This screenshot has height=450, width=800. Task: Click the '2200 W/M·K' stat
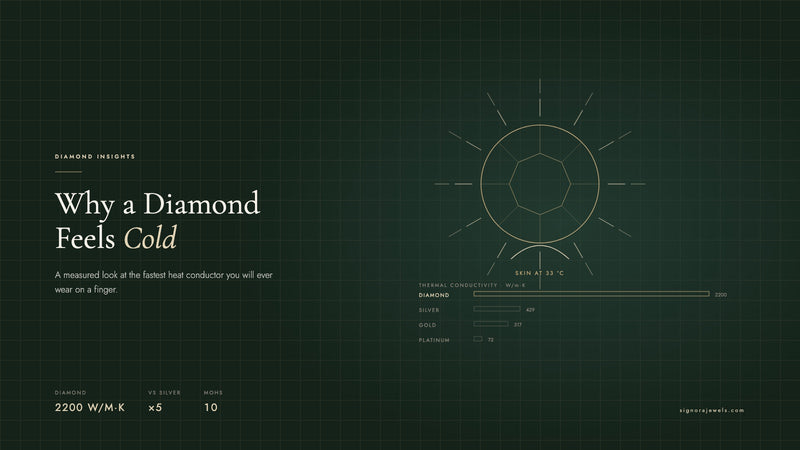(x=90, y=408)
